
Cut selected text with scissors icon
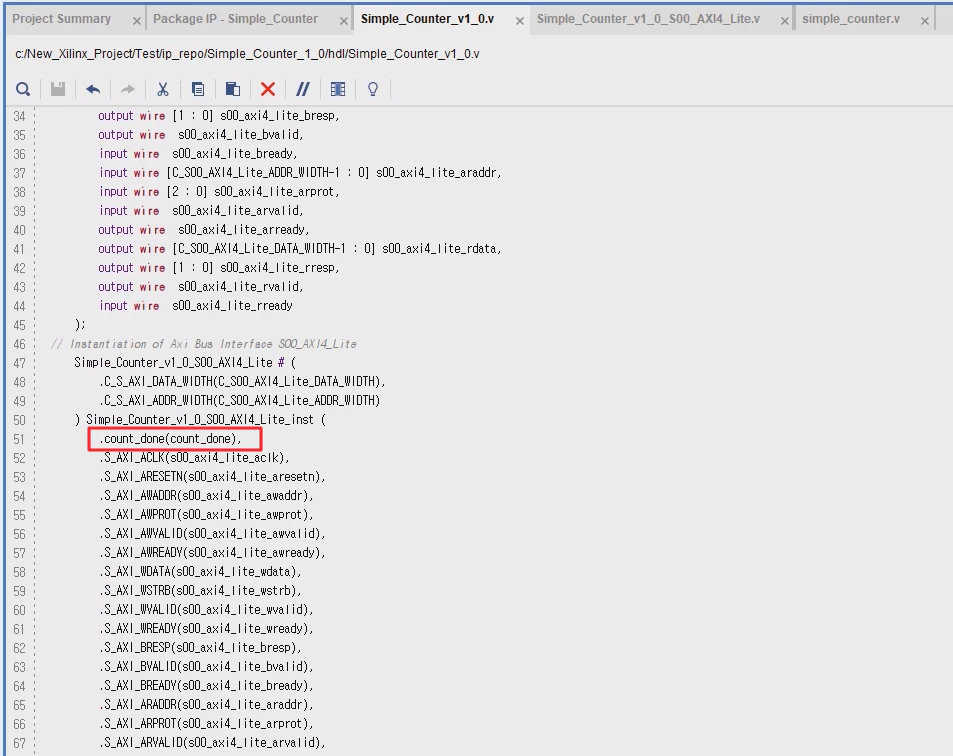(x=163, y=89)
